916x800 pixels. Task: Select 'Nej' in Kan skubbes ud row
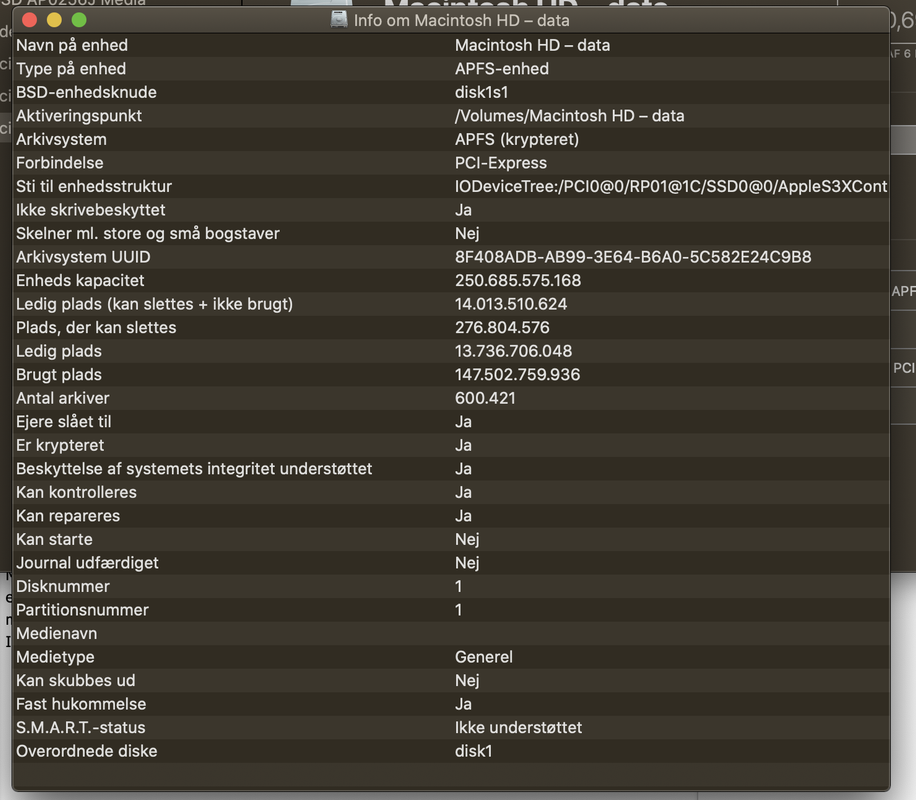[x=467, y=681]
